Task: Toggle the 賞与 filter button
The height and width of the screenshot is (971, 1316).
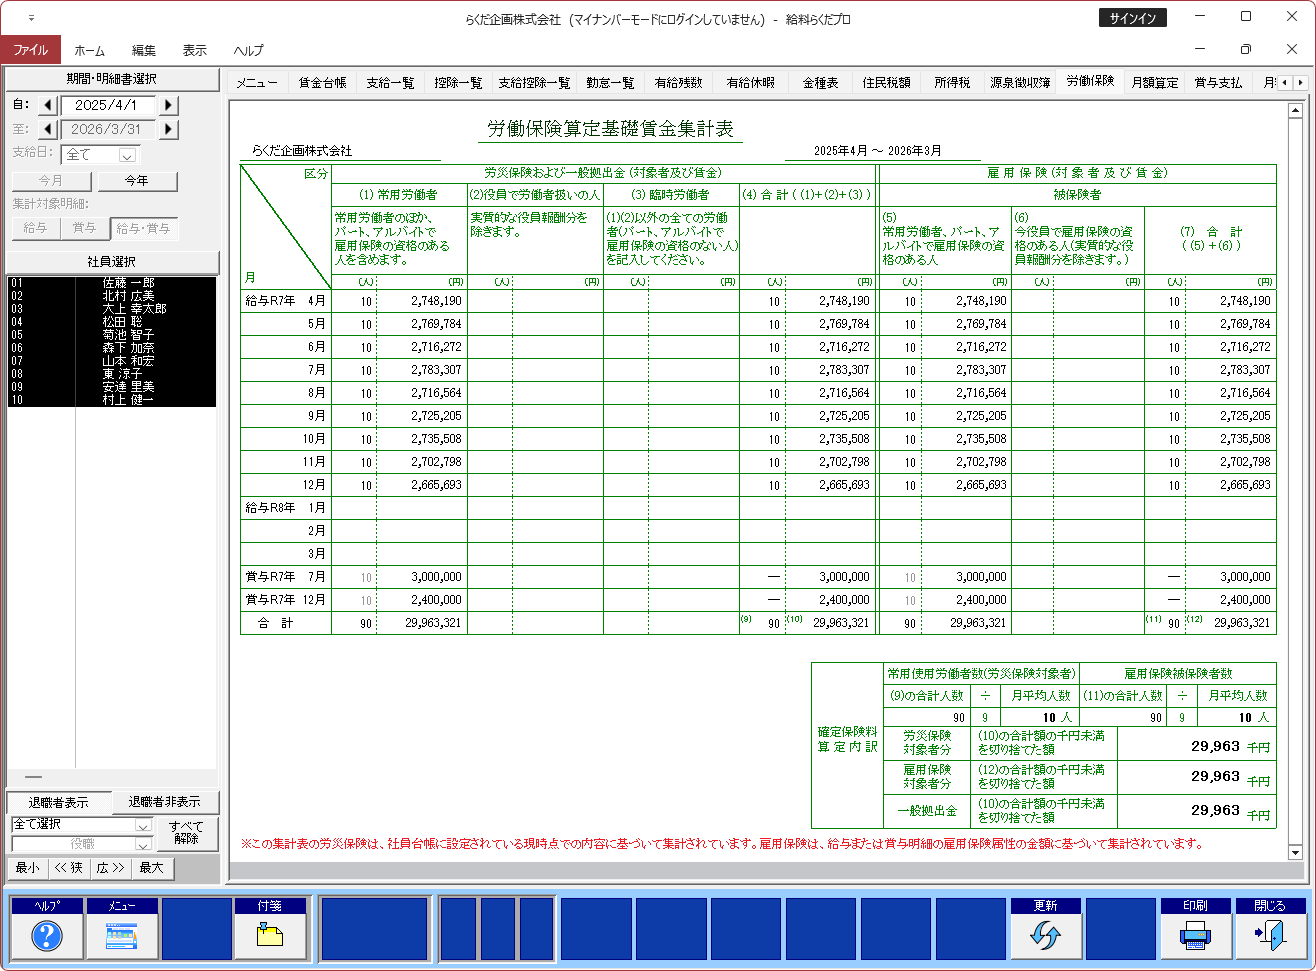Action: [x=84, y=228]
